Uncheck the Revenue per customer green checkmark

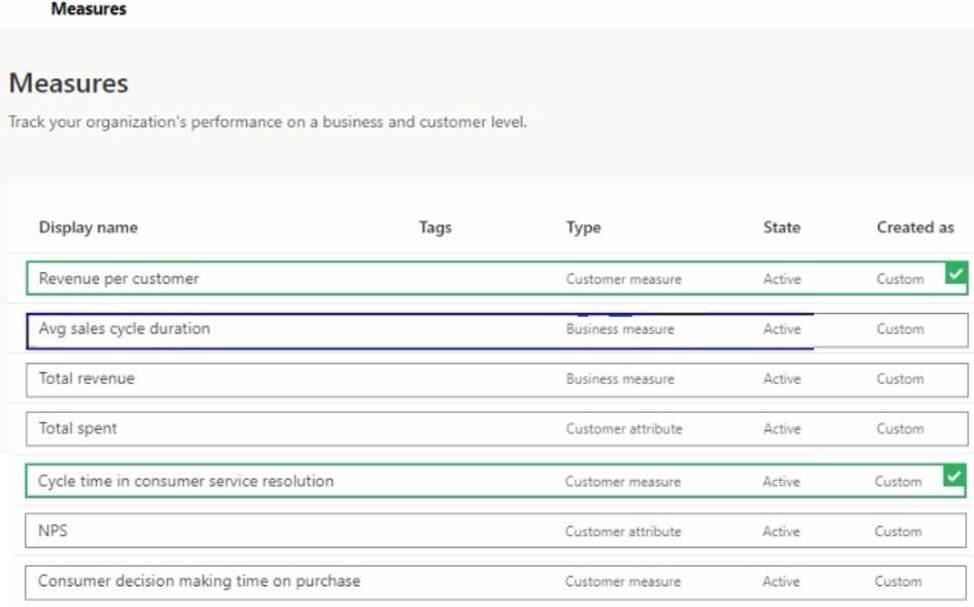[956, 273]
